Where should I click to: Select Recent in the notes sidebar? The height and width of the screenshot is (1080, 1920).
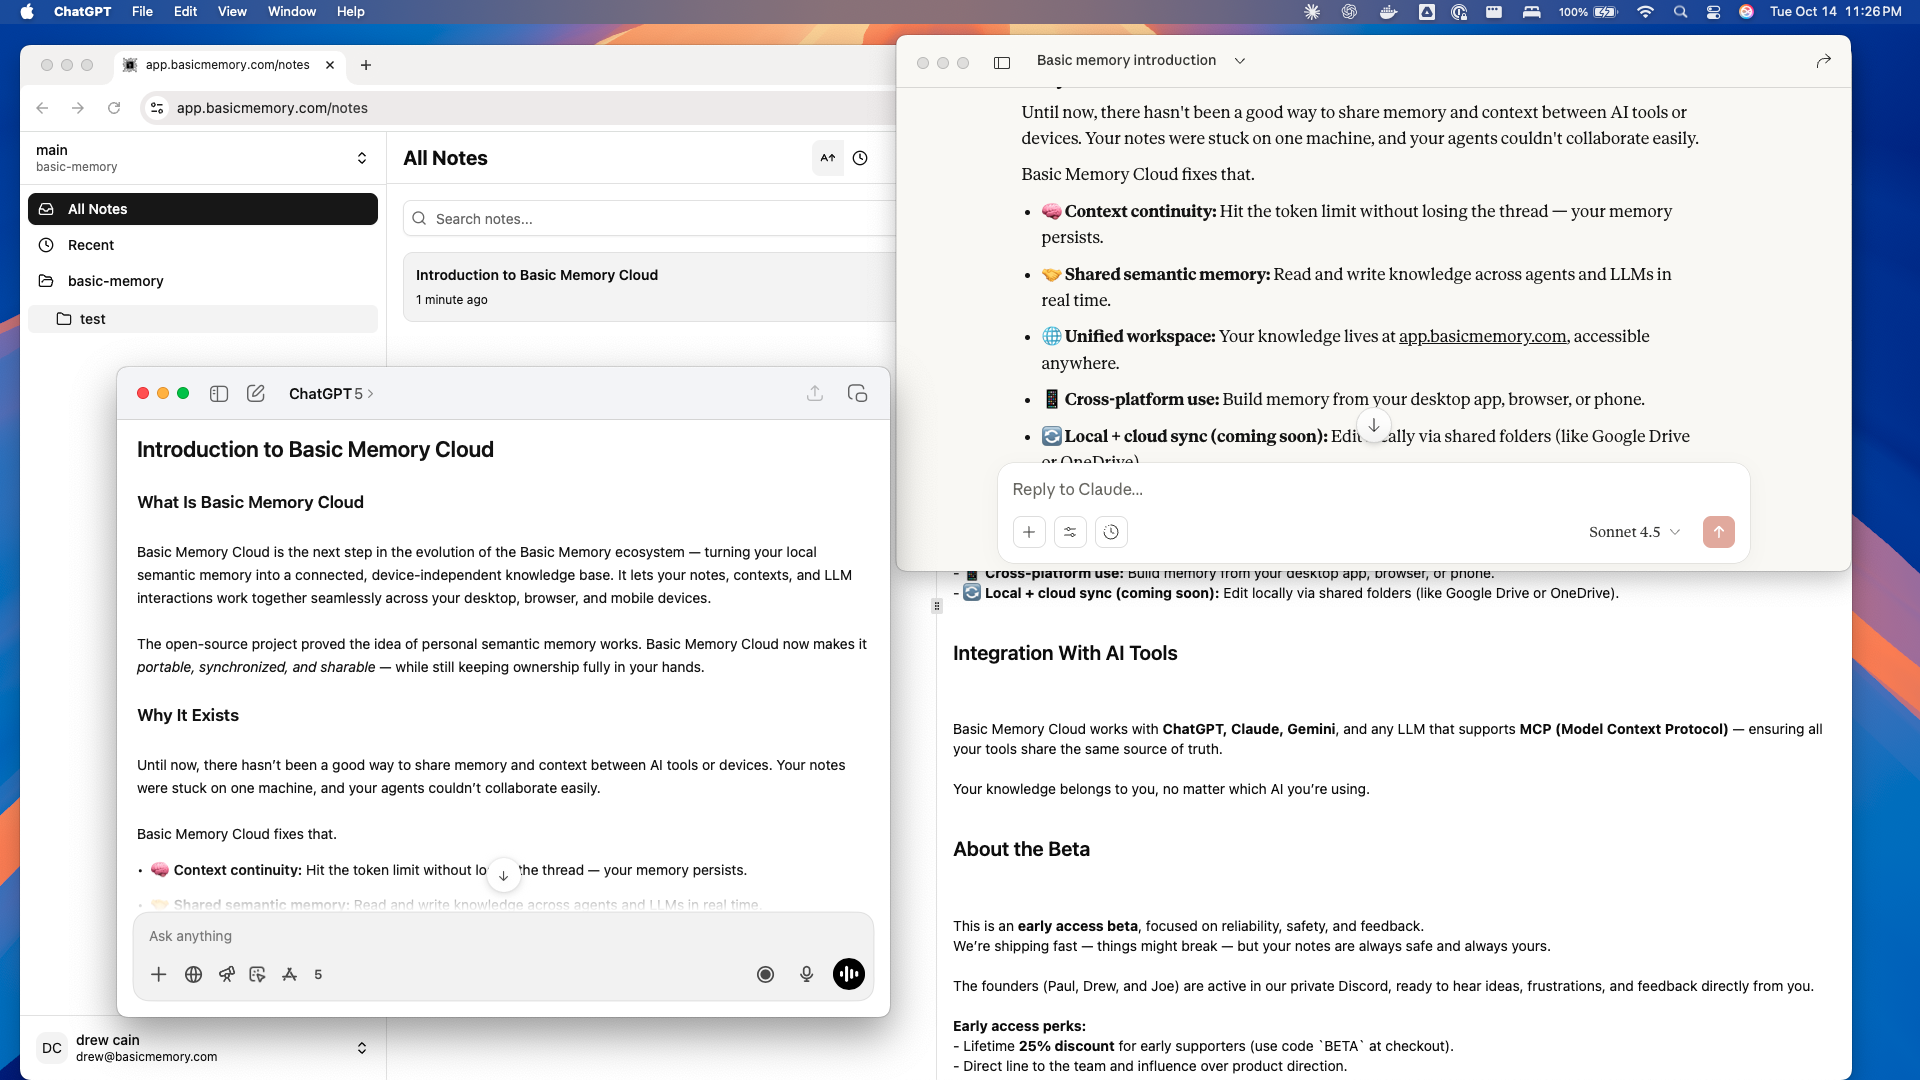click(x=91, y=245)
